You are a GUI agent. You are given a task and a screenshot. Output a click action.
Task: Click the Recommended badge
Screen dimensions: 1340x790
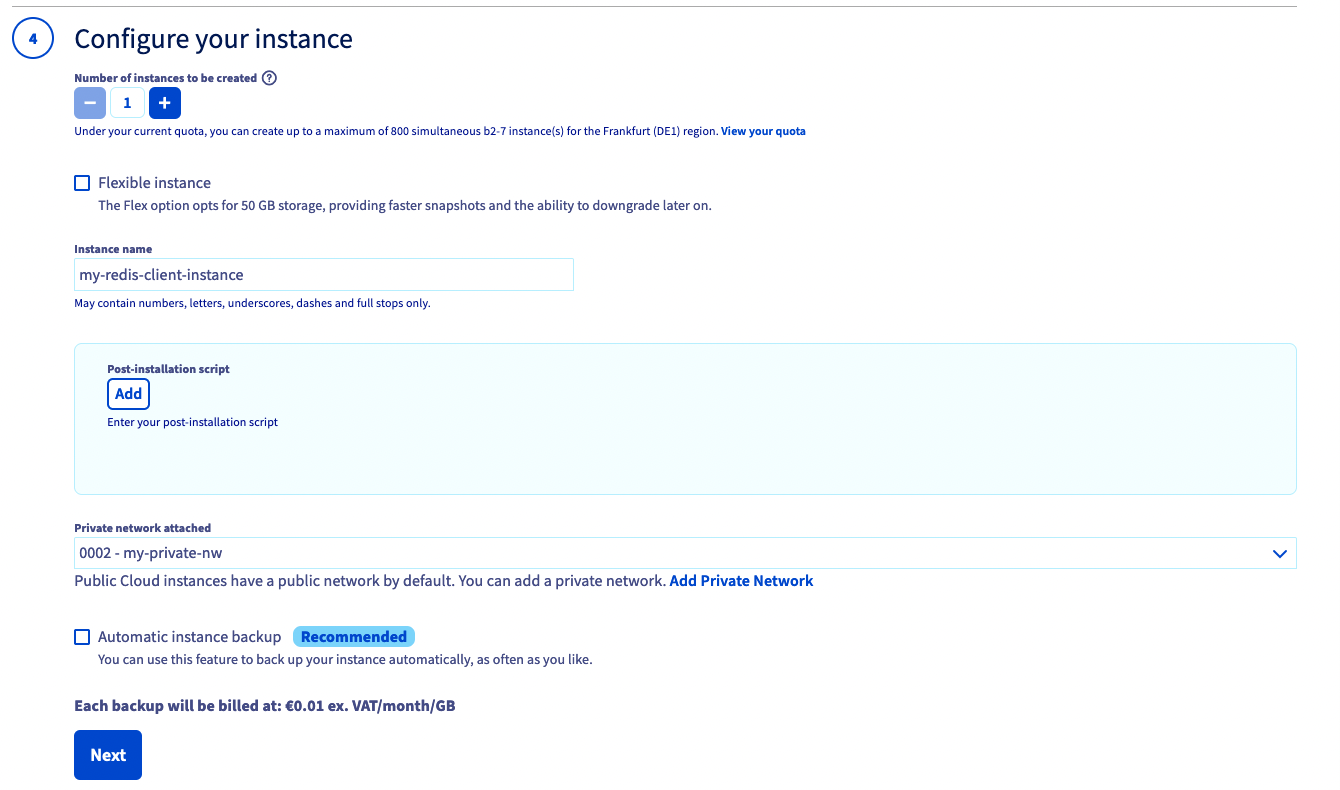coord(354,636)
